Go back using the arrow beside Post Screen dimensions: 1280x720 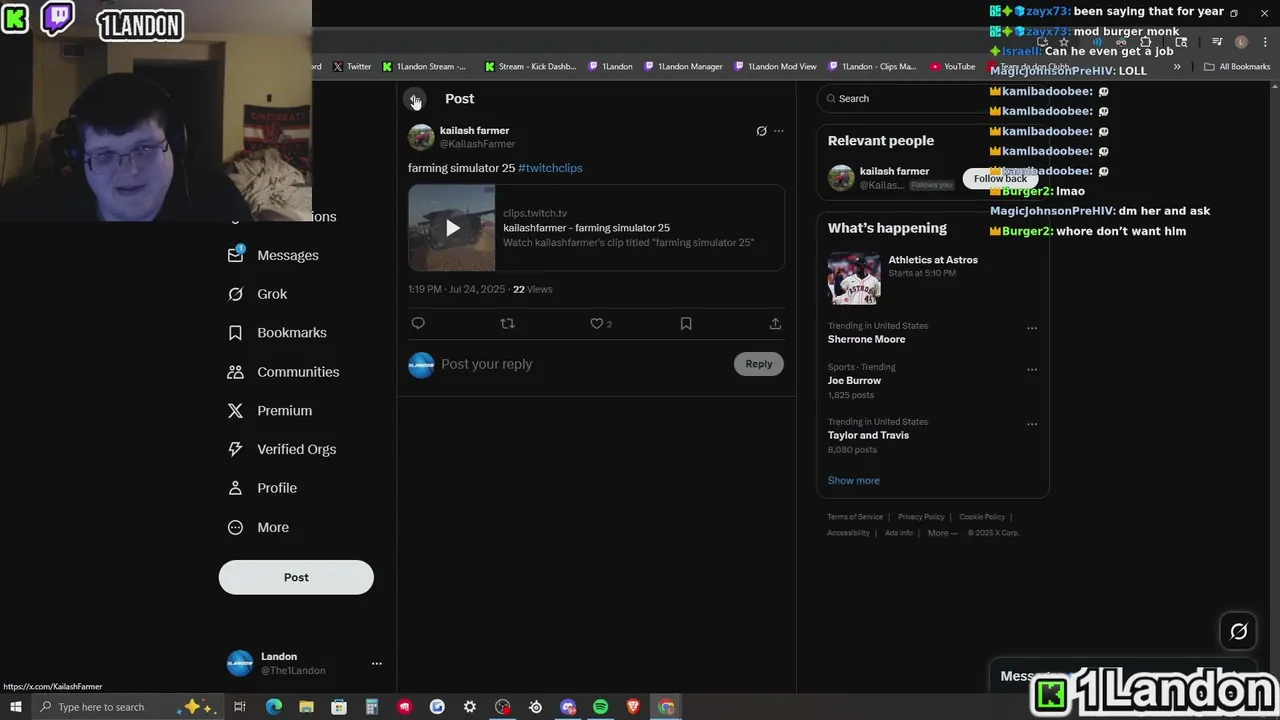(415, 99)
